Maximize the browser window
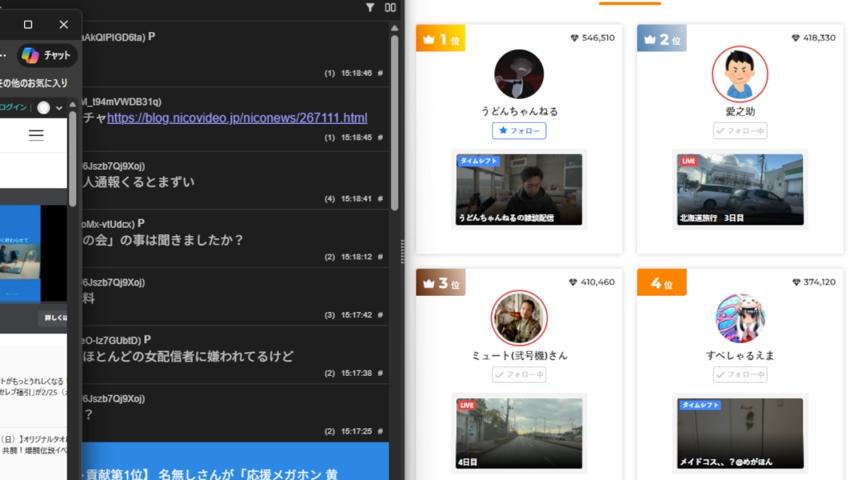 click(x=28, y=25)
